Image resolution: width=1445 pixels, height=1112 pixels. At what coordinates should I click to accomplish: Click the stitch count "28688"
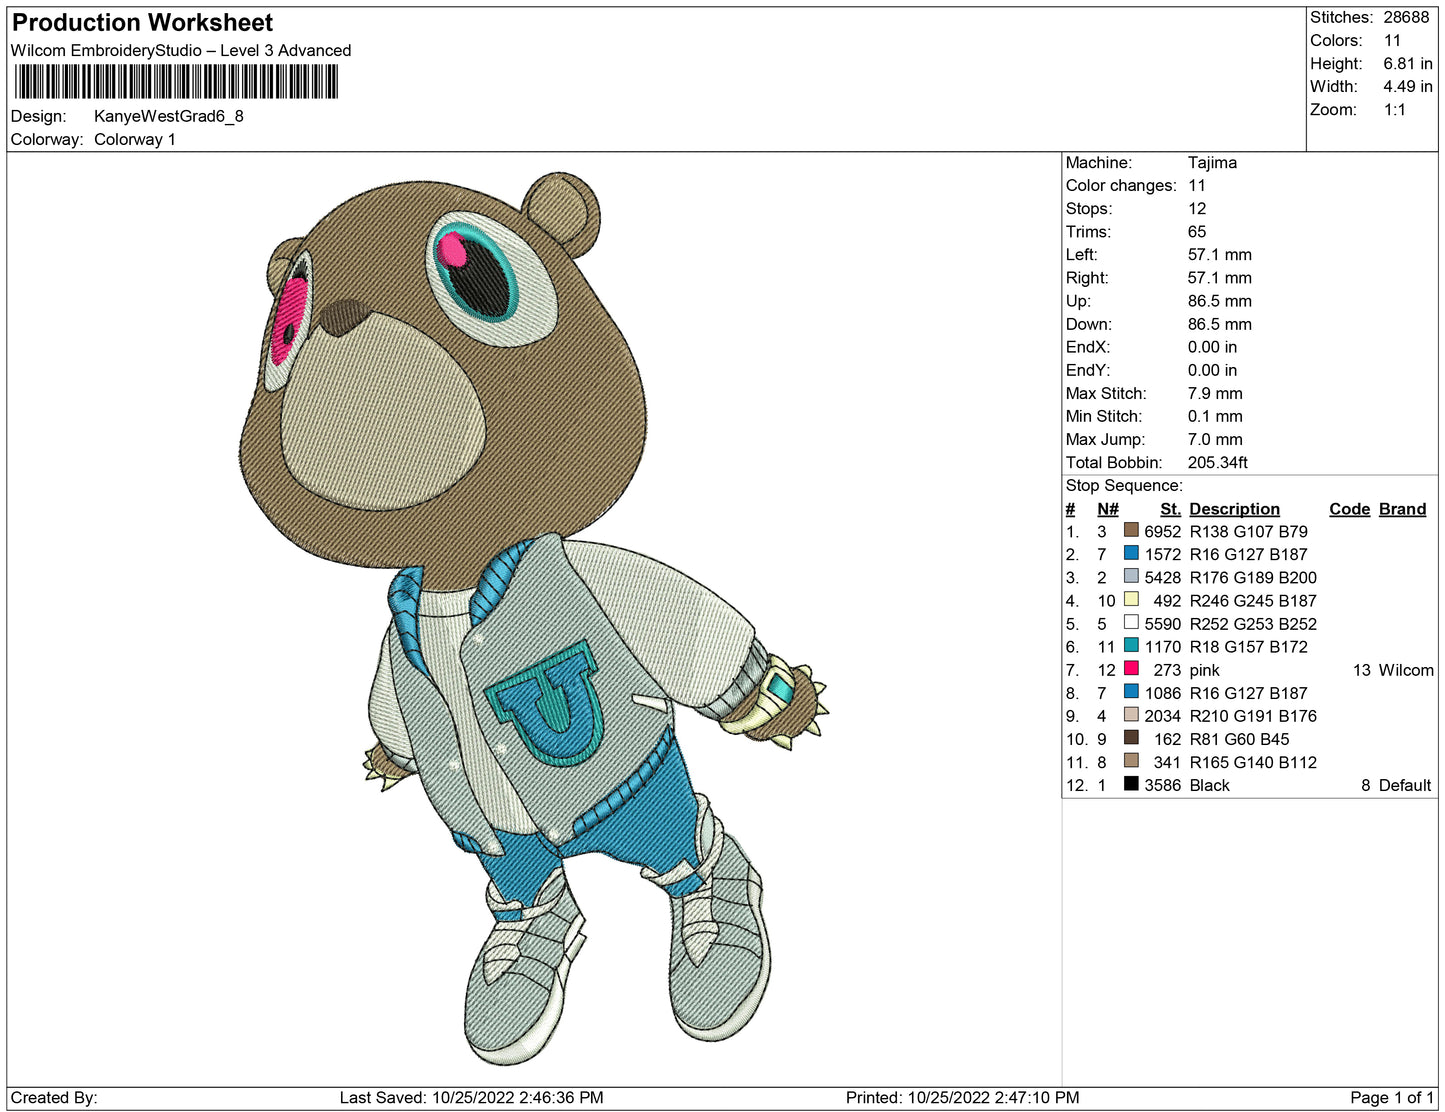pyautogui.click(x=1406, y=17)
